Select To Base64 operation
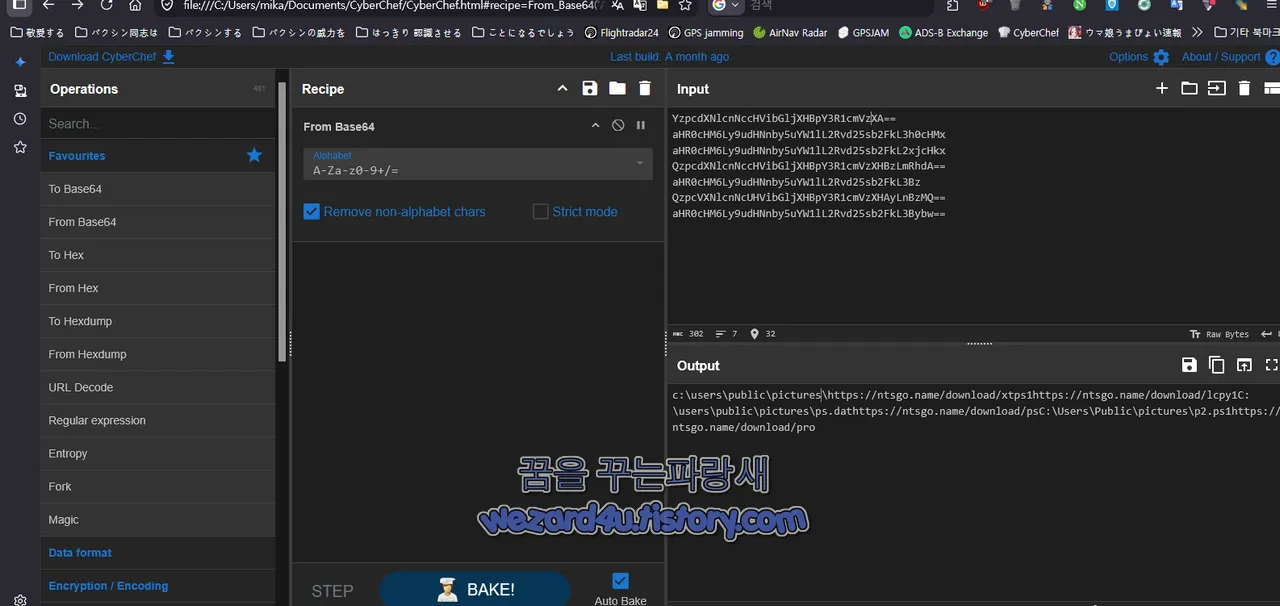Viewport: 1280px width, 606px height. pyautogui.click(x=157, y=189)
